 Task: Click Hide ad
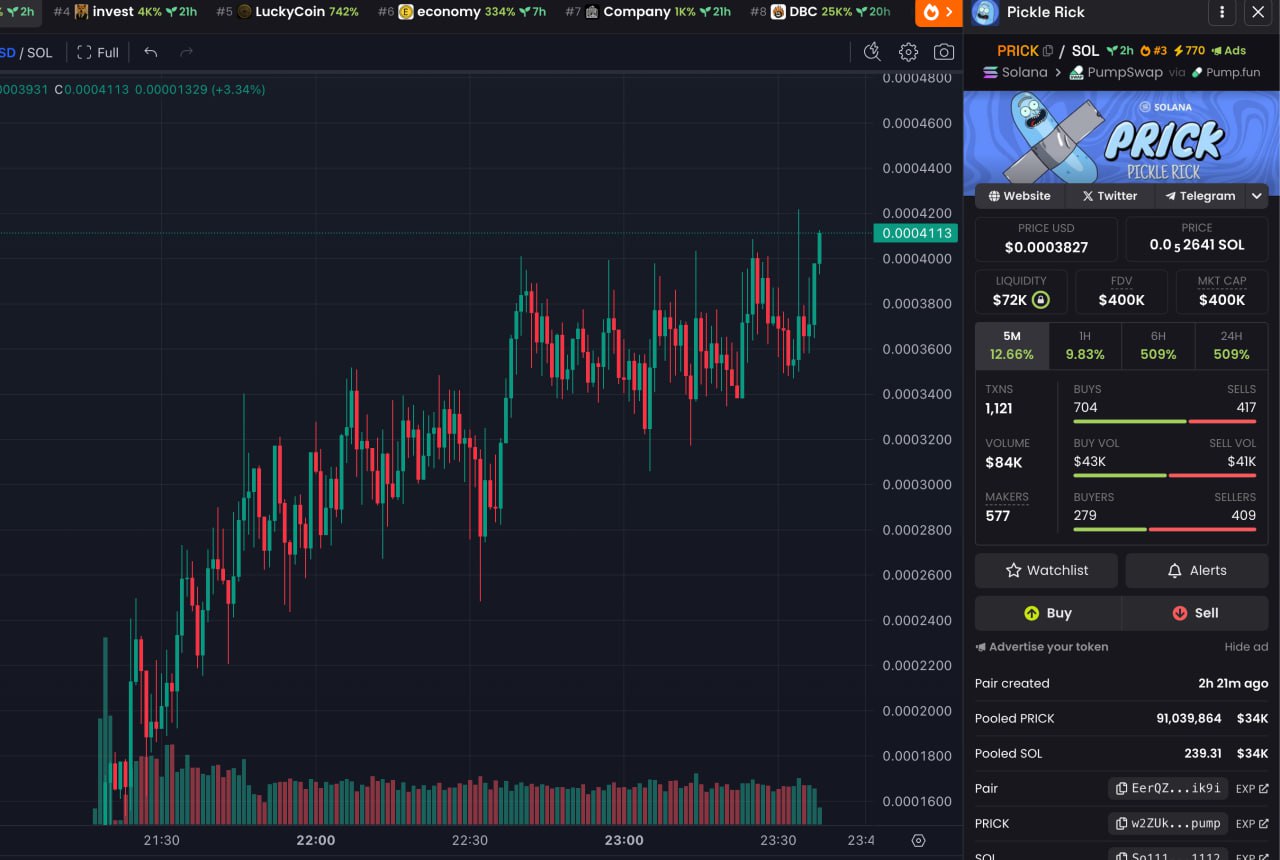pyautogui.click(x=1246, y=647)
